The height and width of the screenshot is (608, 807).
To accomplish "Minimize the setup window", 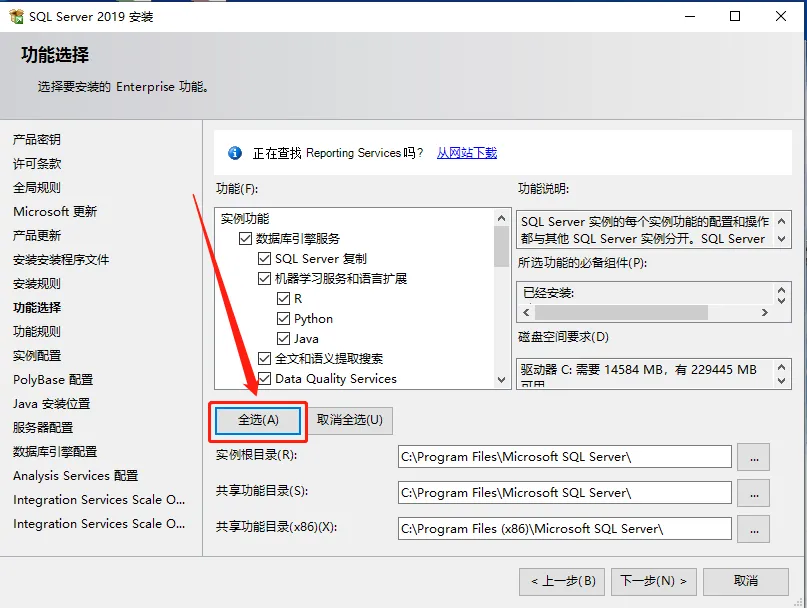I will coord(690,16).
